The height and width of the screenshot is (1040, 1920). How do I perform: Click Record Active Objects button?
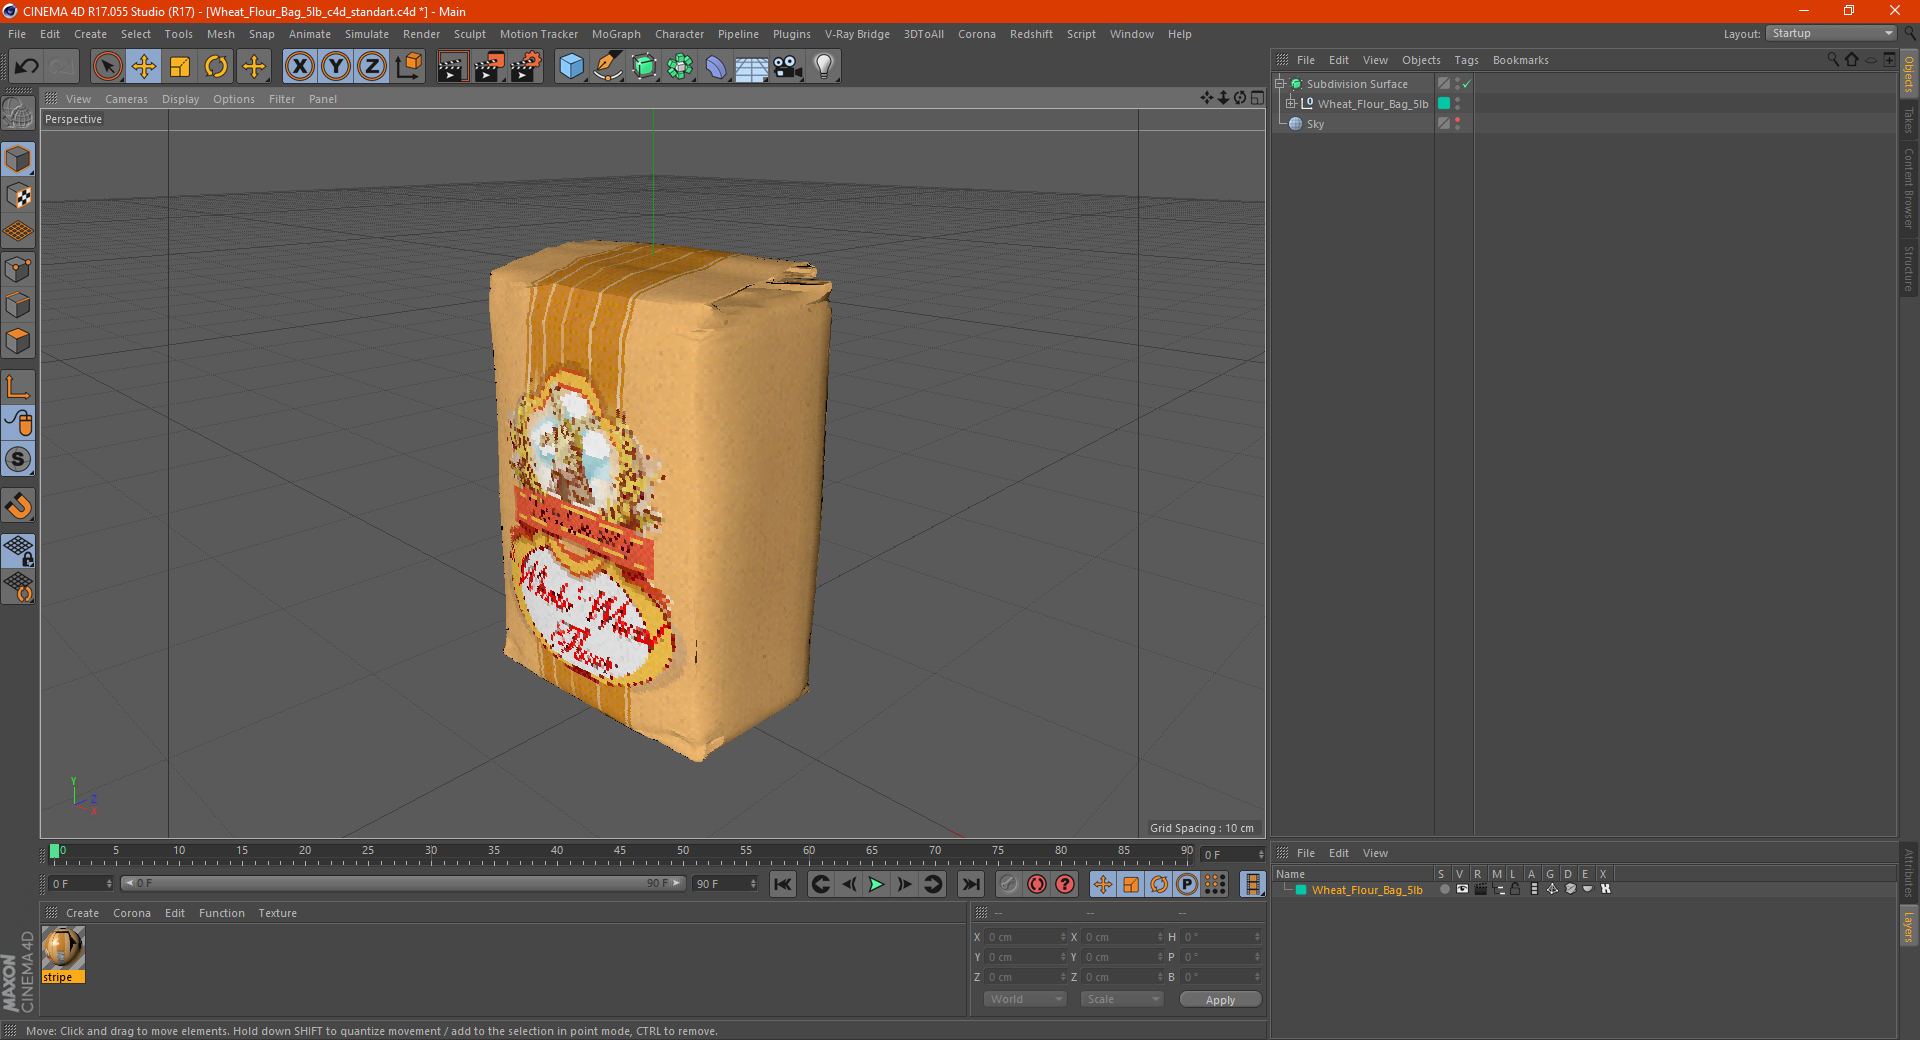tap(1009, 884)
